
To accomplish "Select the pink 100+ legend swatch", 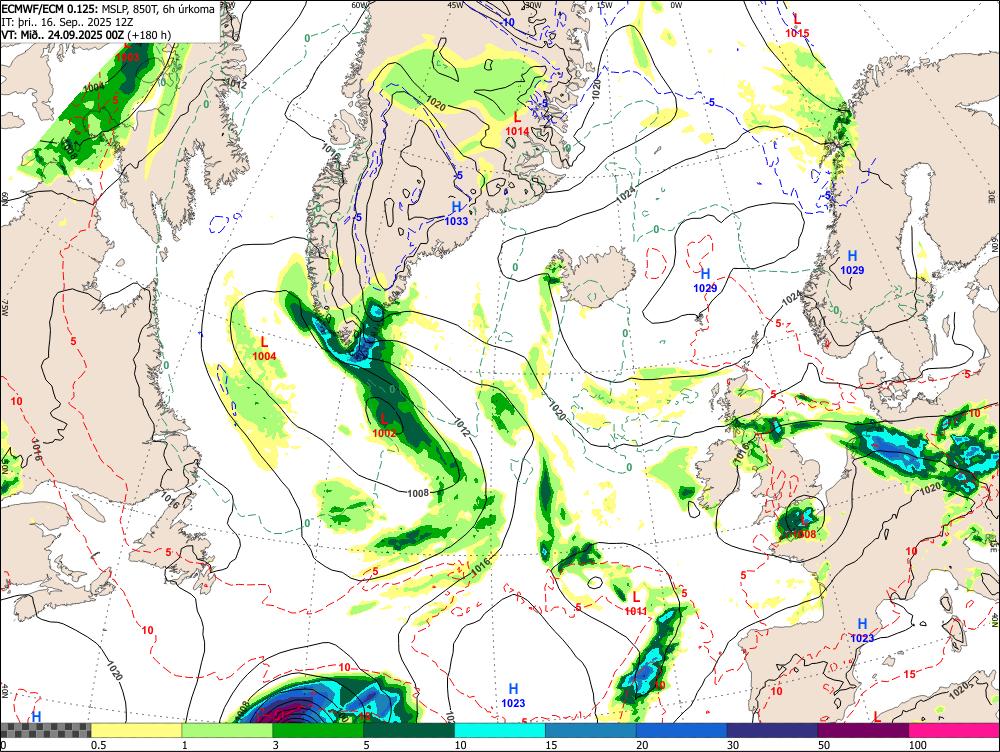I will [954, 730].
